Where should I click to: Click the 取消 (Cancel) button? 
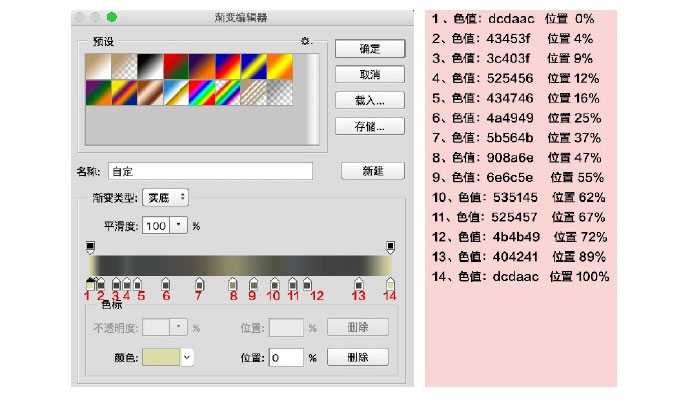pyautogui.click(x=370, y=74)
